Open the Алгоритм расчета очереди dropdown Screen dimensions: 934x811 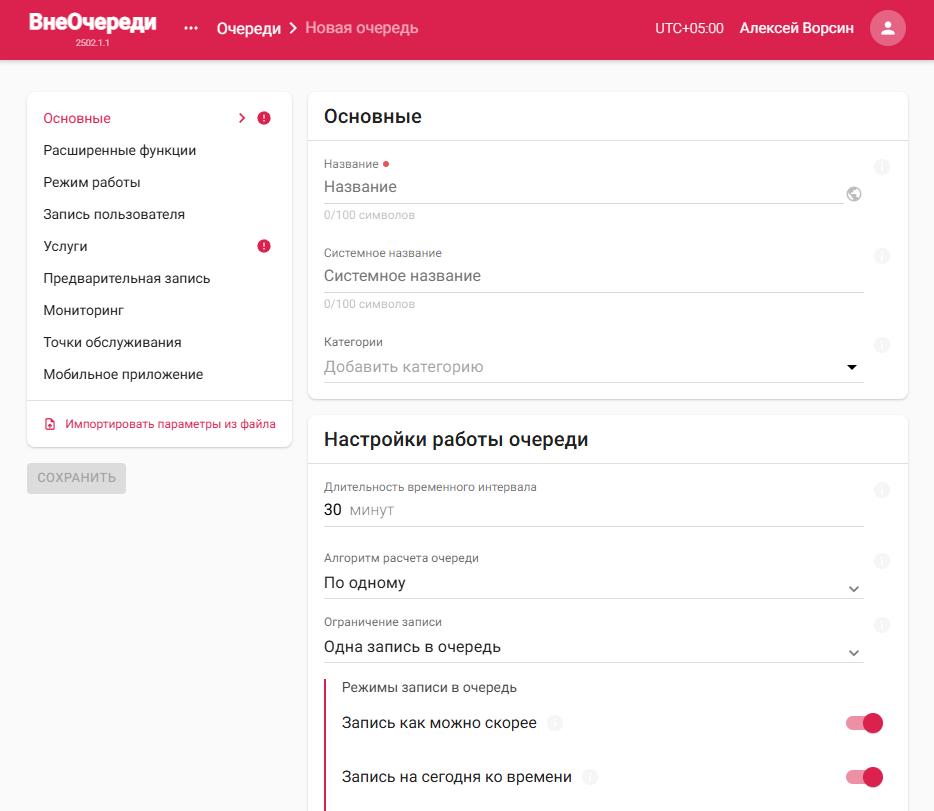(594, 583)
